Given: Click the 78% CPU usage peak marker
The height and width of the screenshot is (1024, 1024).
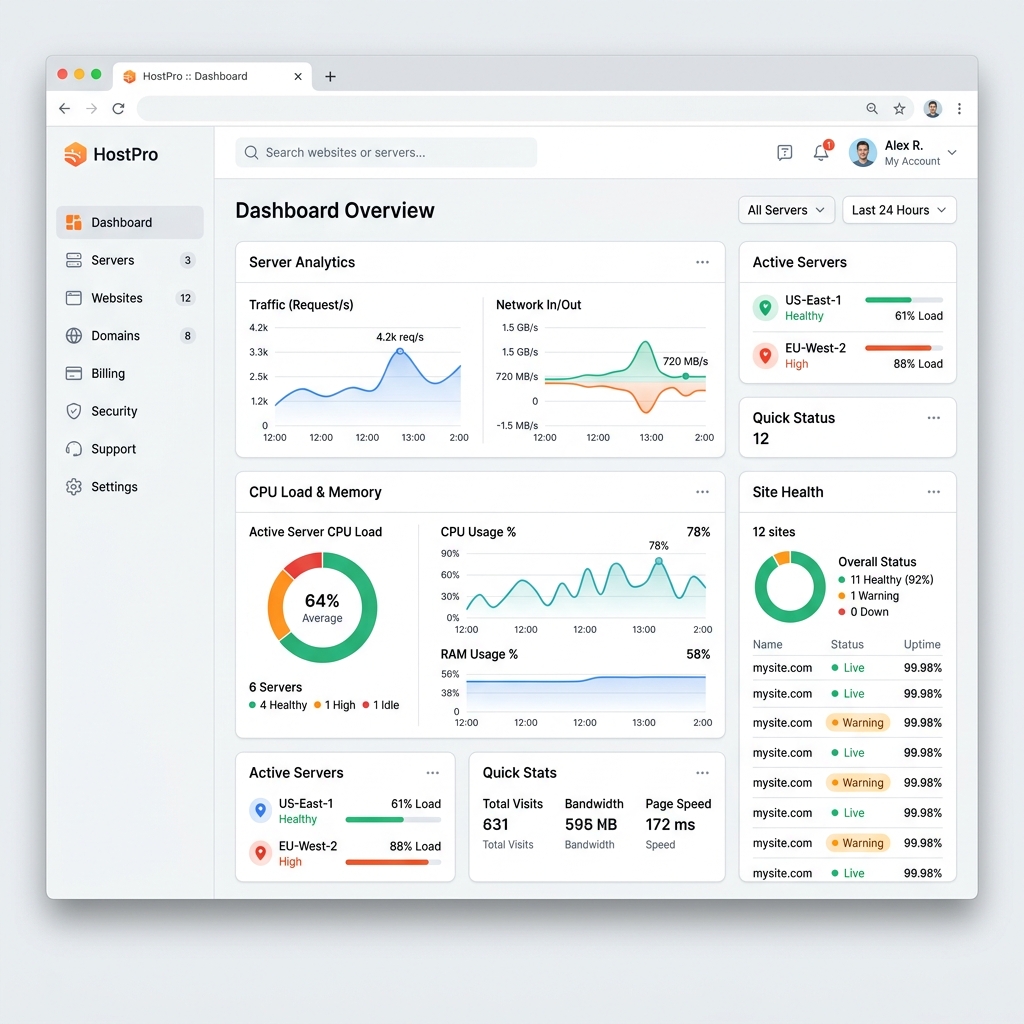Looking at the screenshot, I should click(659, 561).
